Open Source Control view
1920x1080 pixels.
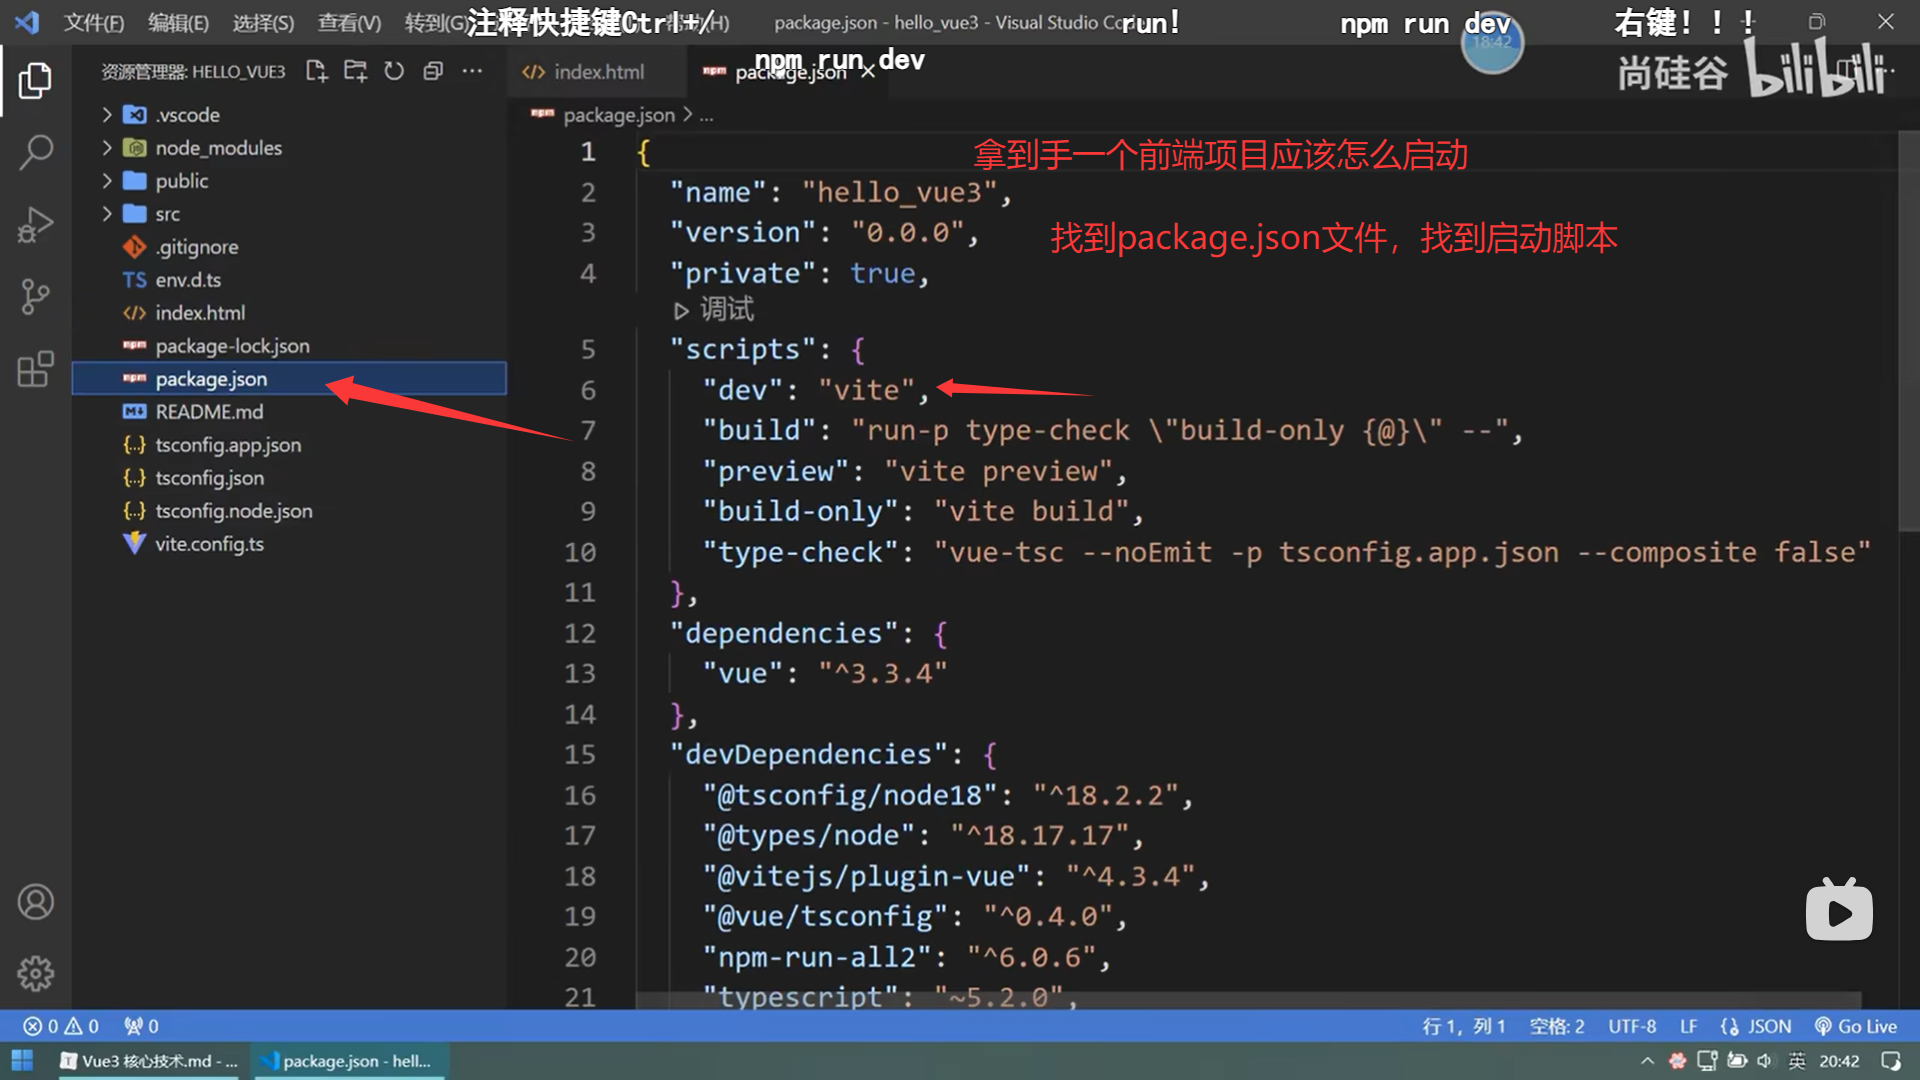tap(35, 297)
